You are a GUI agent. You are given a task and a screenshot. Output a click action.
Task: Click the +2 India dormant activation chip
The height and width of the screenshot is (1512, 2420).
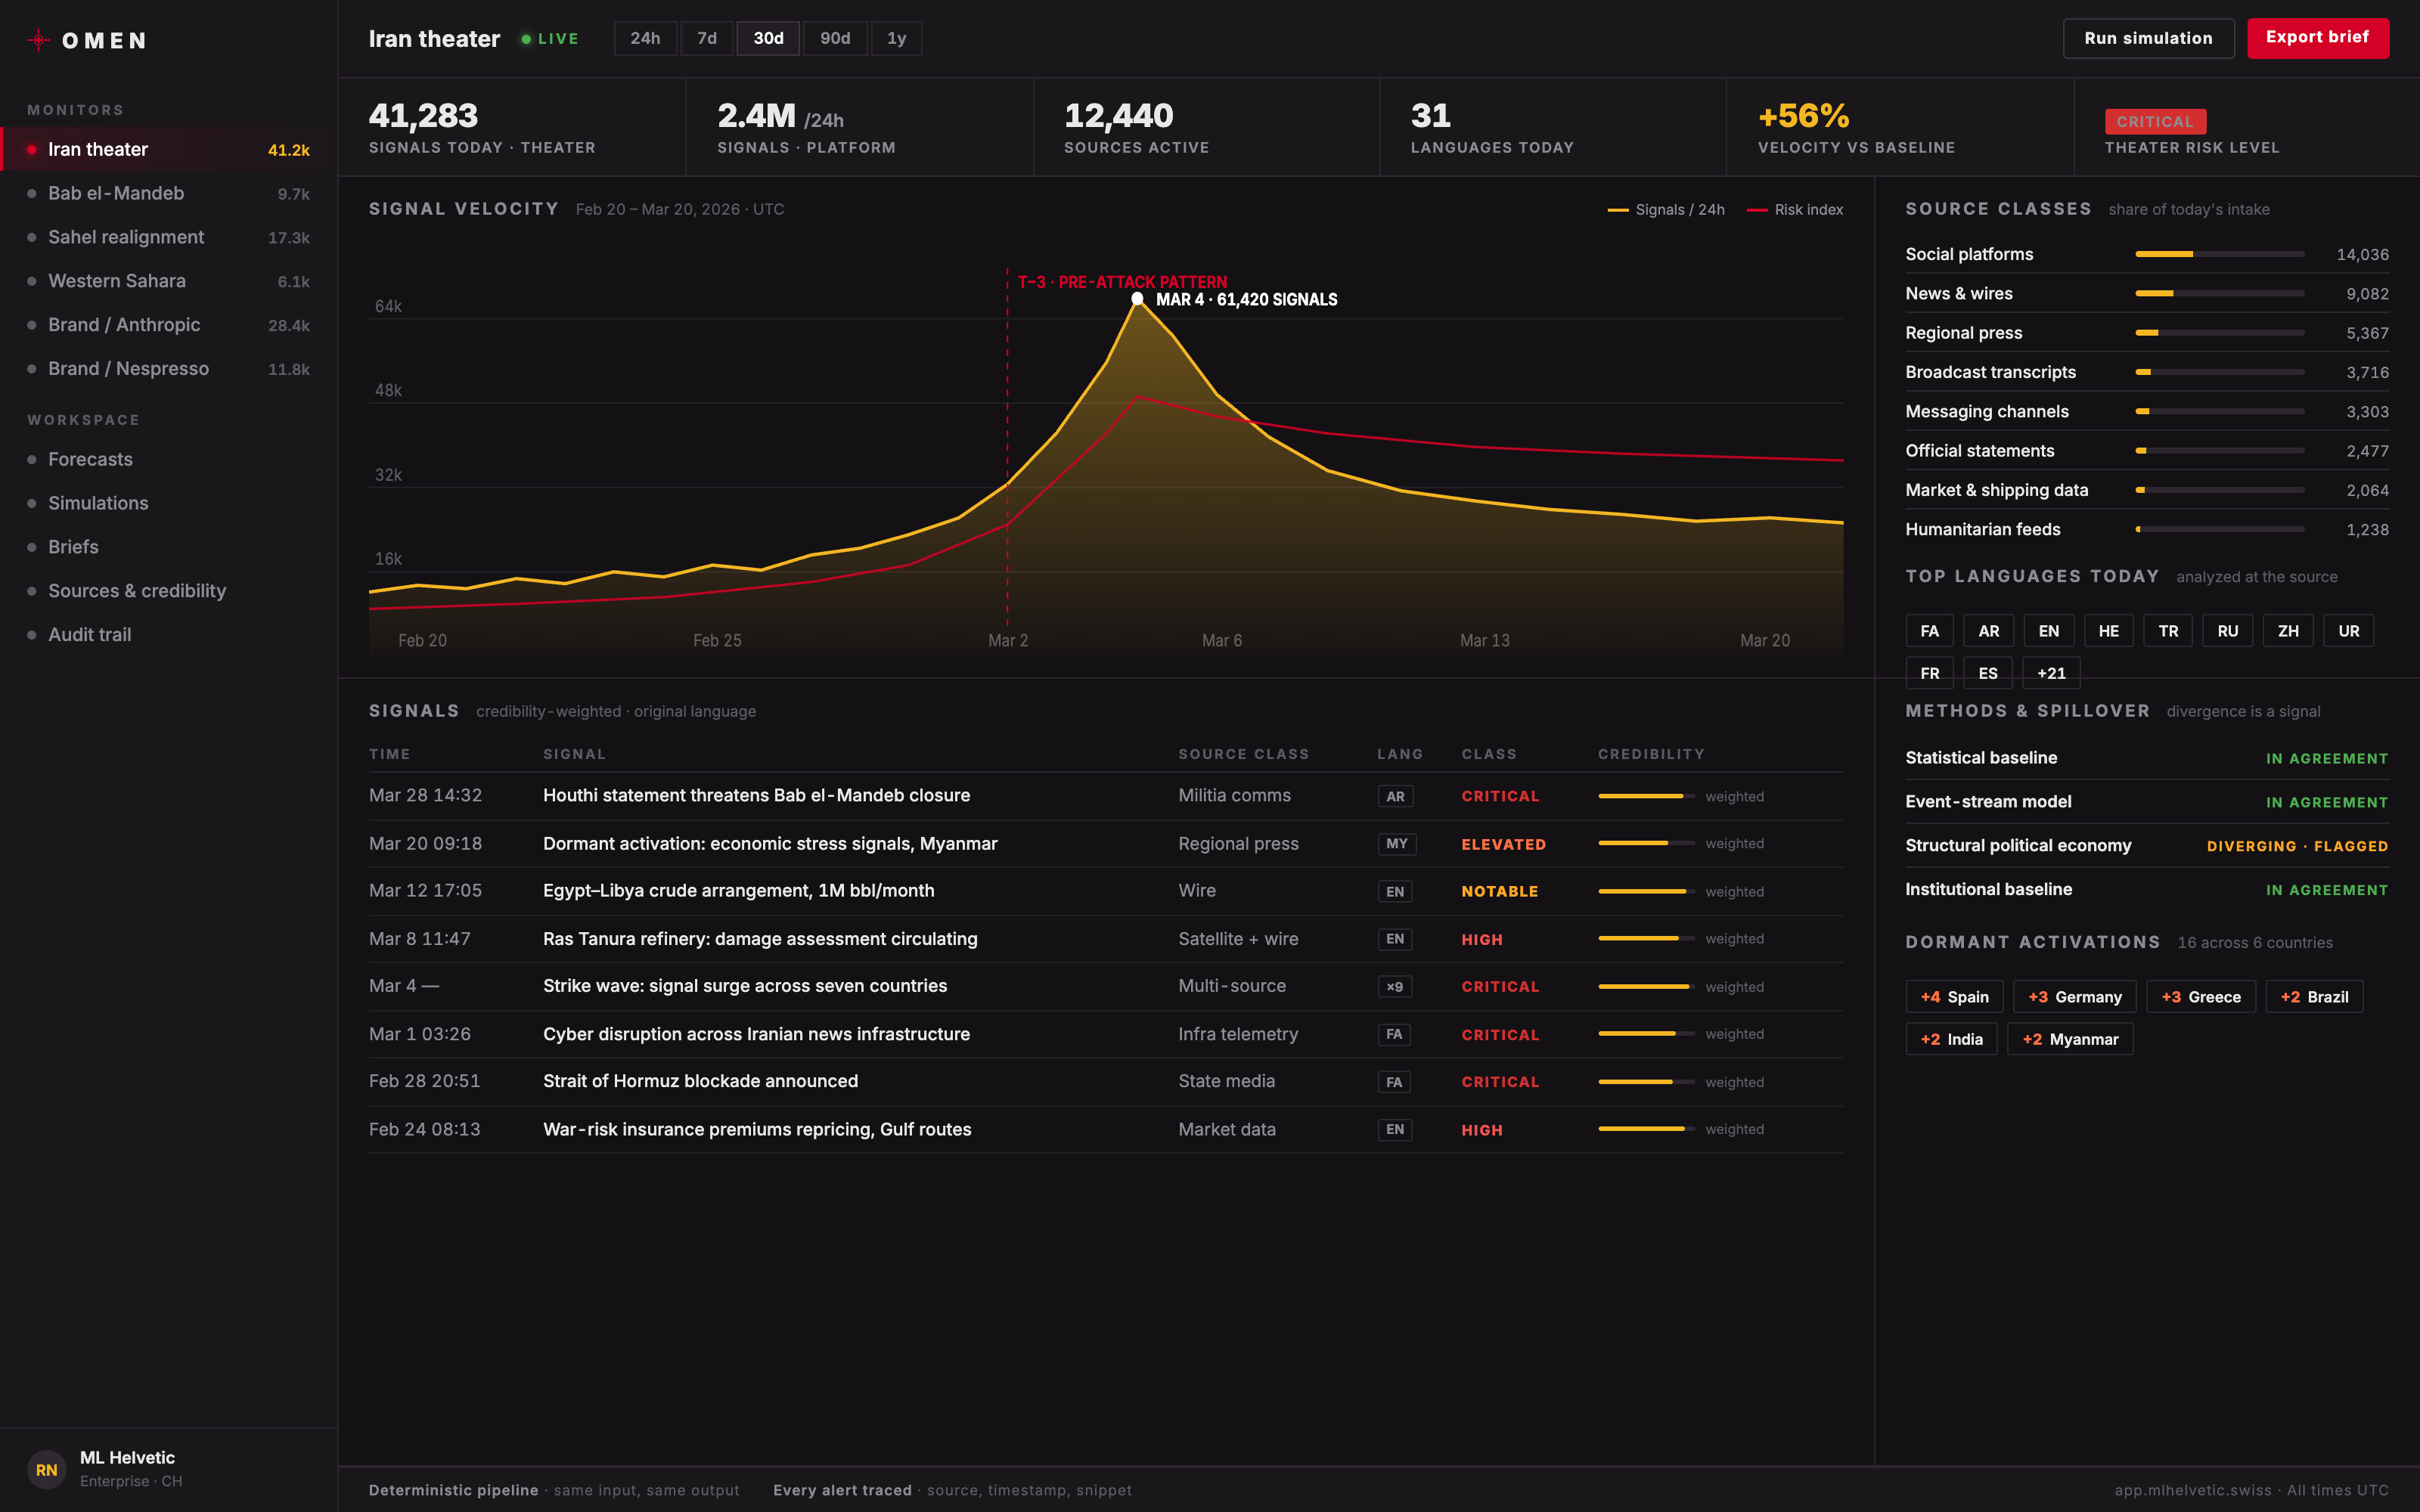click(x=1951, y=1039)
